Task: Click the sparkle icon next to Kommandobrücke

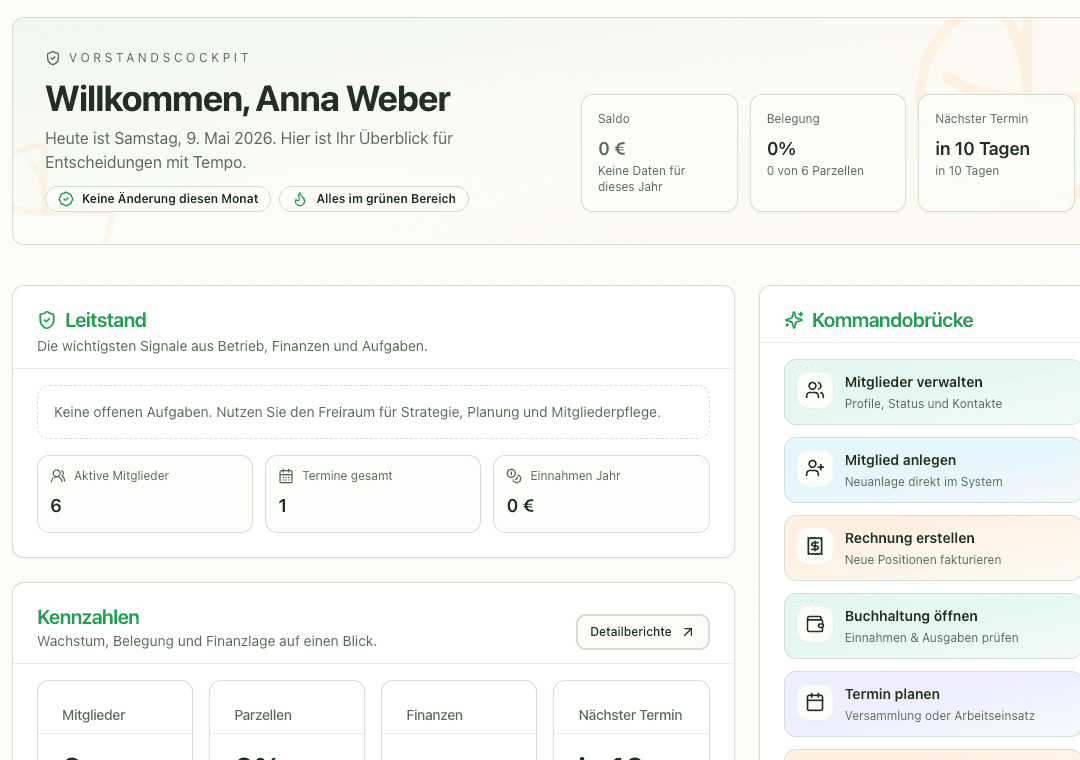Action: (x=794, y=320)
